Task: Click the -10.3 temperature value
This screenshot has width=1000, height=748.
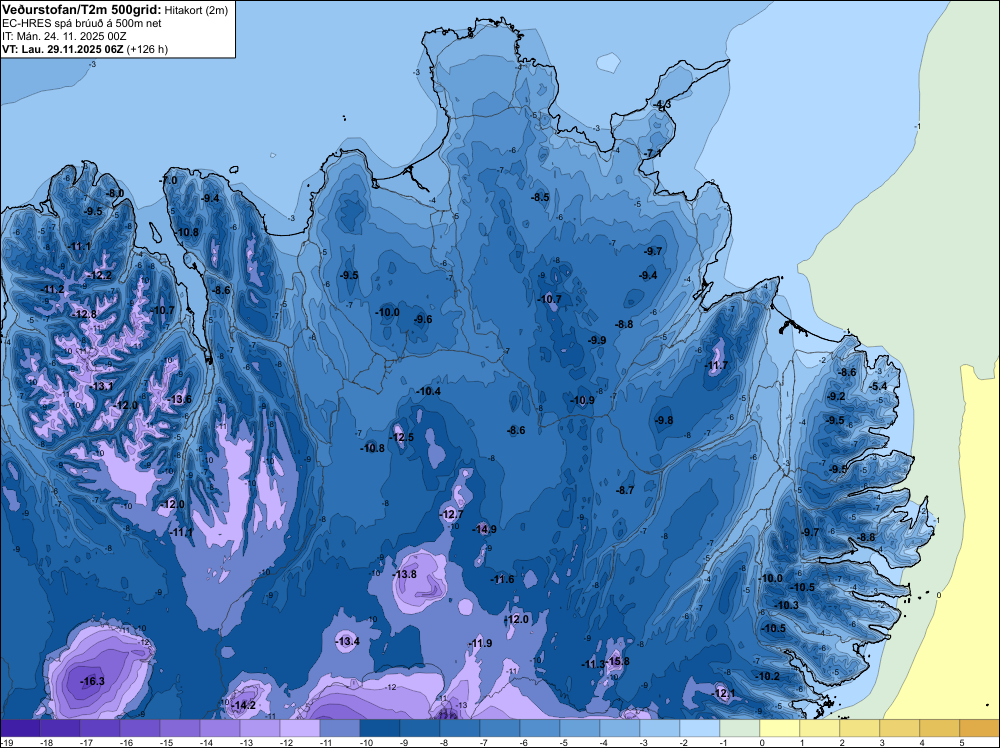Action: pyautogui.click(x=787, y=605)
